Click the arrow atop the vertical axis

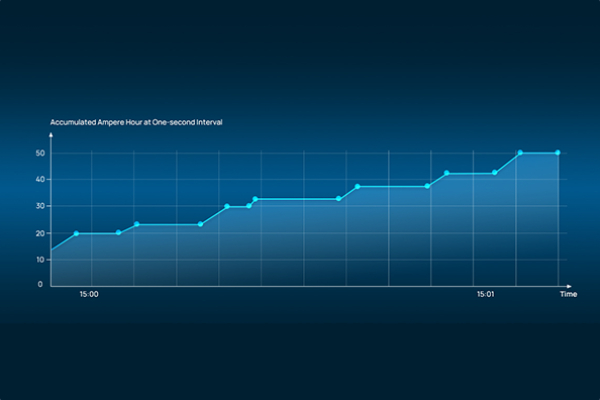tap(51, 135)
